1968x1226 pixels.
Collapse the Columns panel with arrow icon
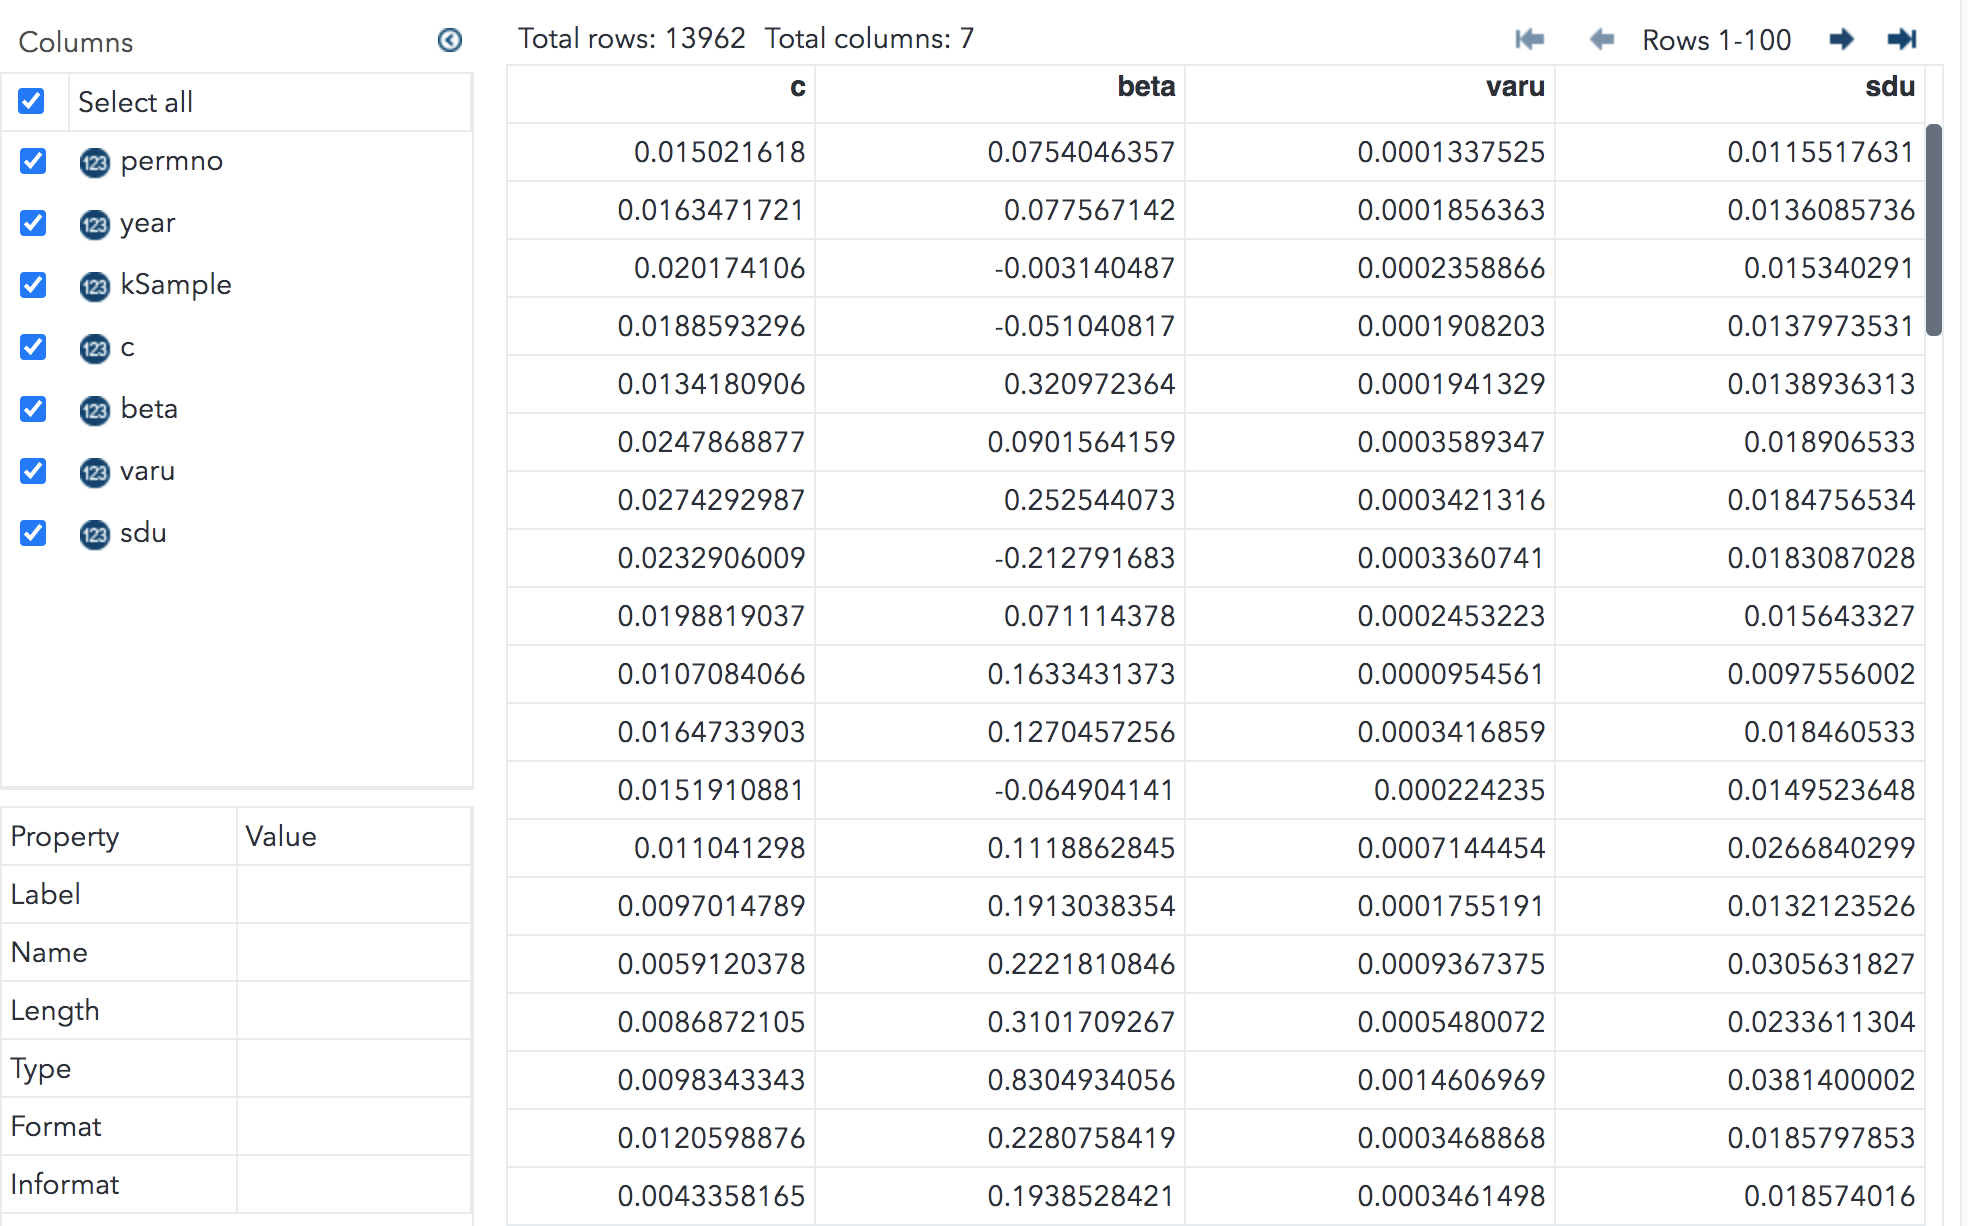450,40
